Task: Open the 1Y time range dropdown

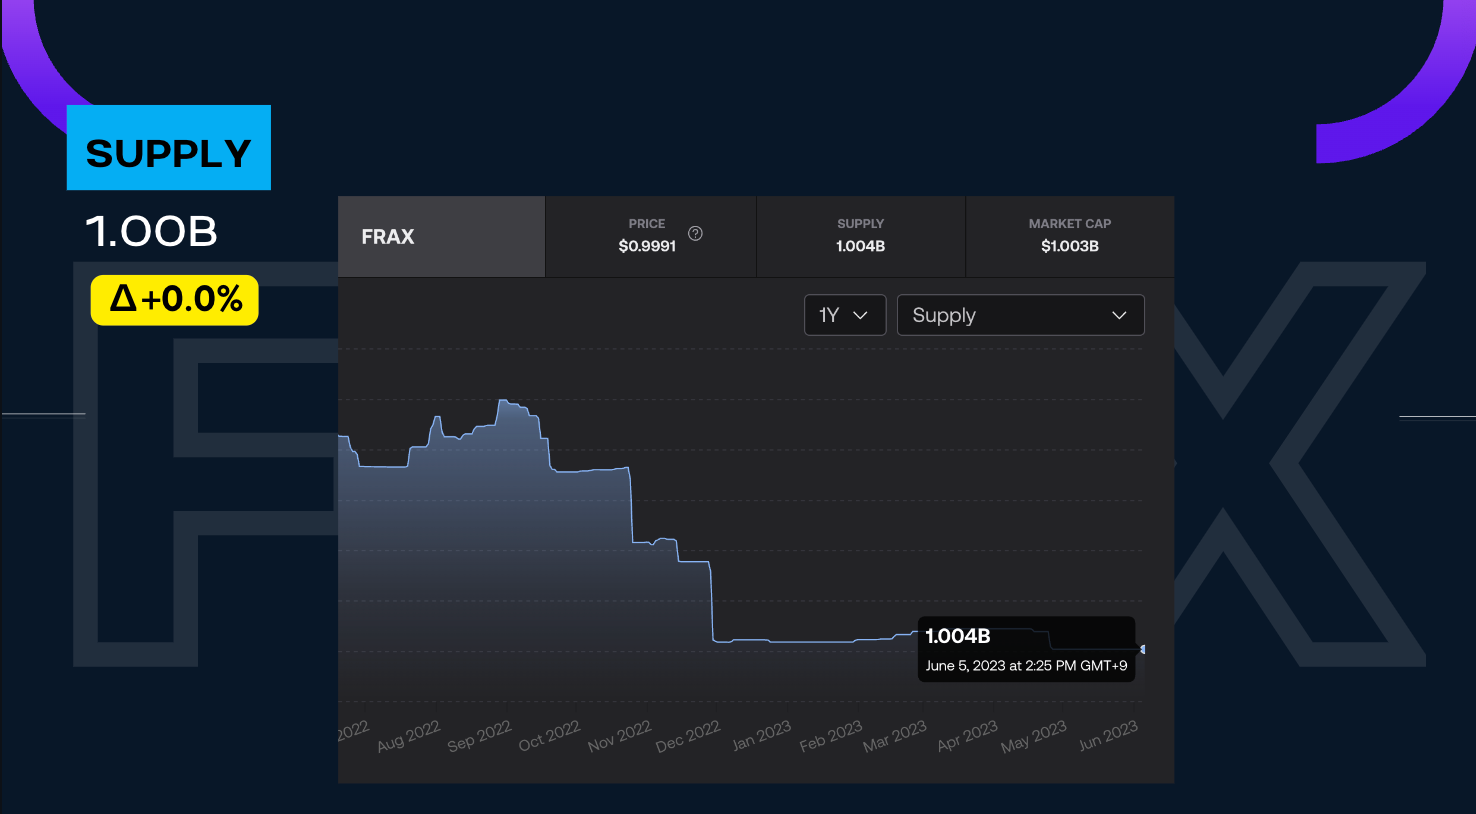Action: pos(844,315)
